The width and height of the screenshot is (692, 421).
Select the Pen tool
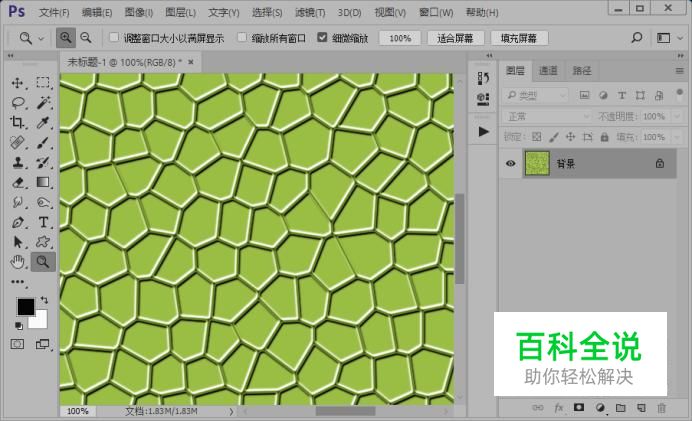18,222
